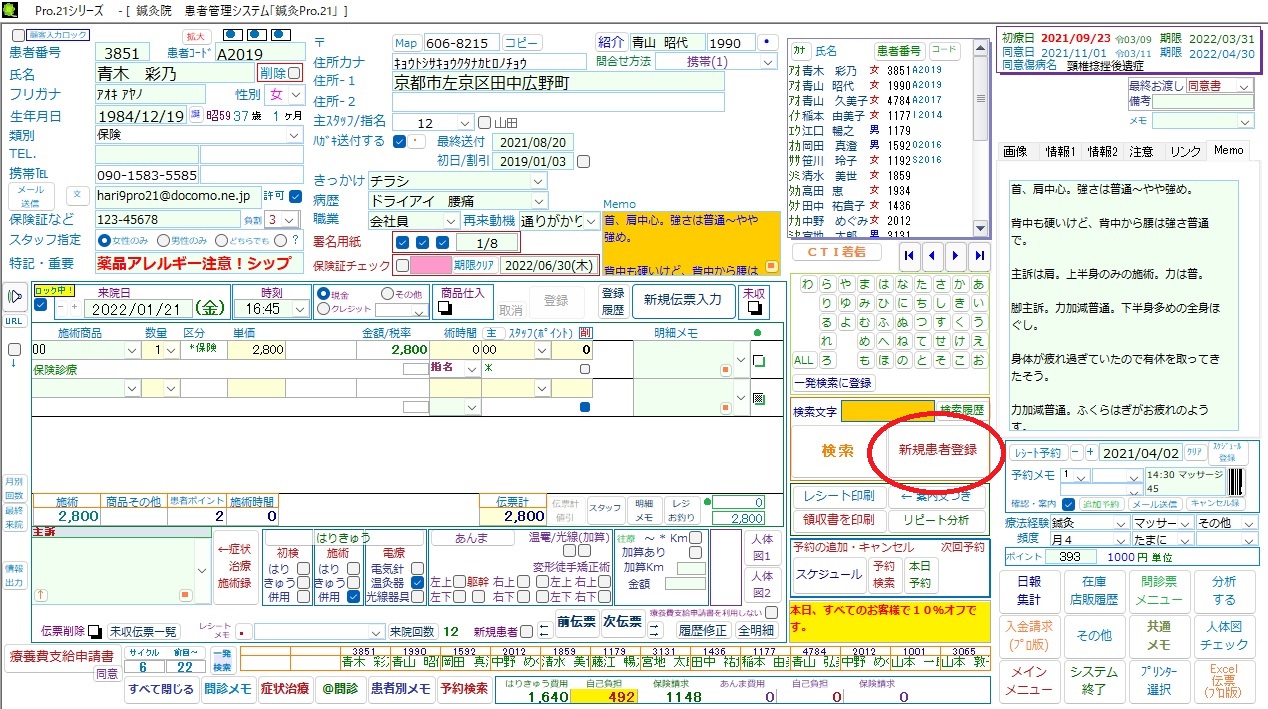
Task: Click minus stepper before reservation date
Action: click(1075, 453)
